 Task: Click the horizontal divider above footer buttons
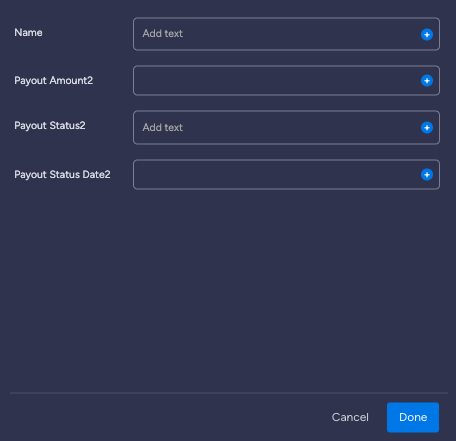tap(229, 393)
